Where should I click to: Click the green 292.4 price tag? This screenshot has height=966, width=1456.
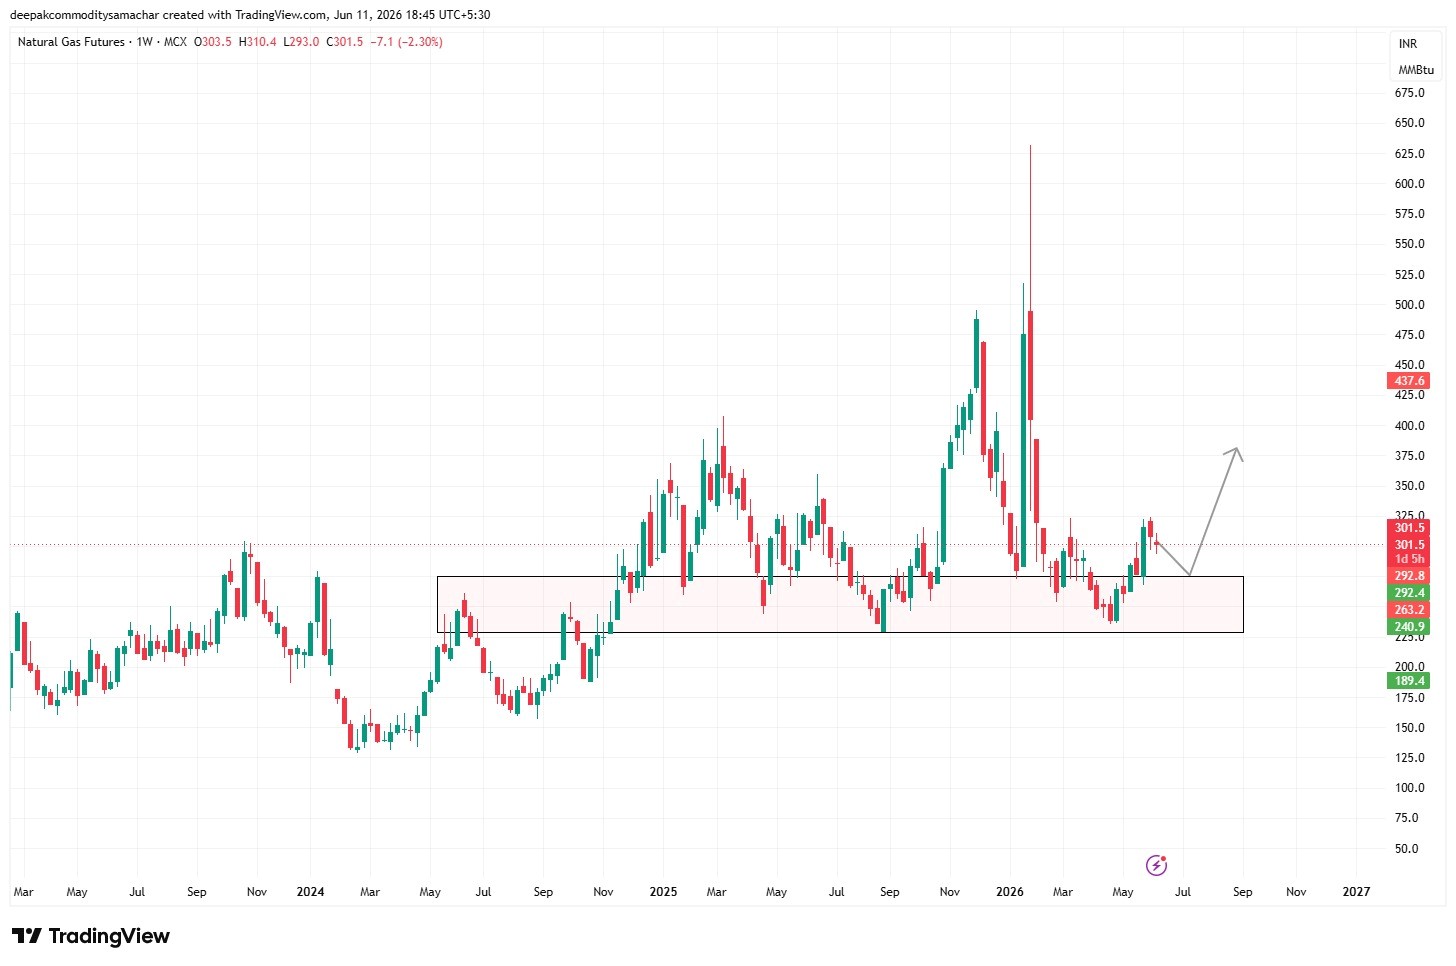[1409, 593]
